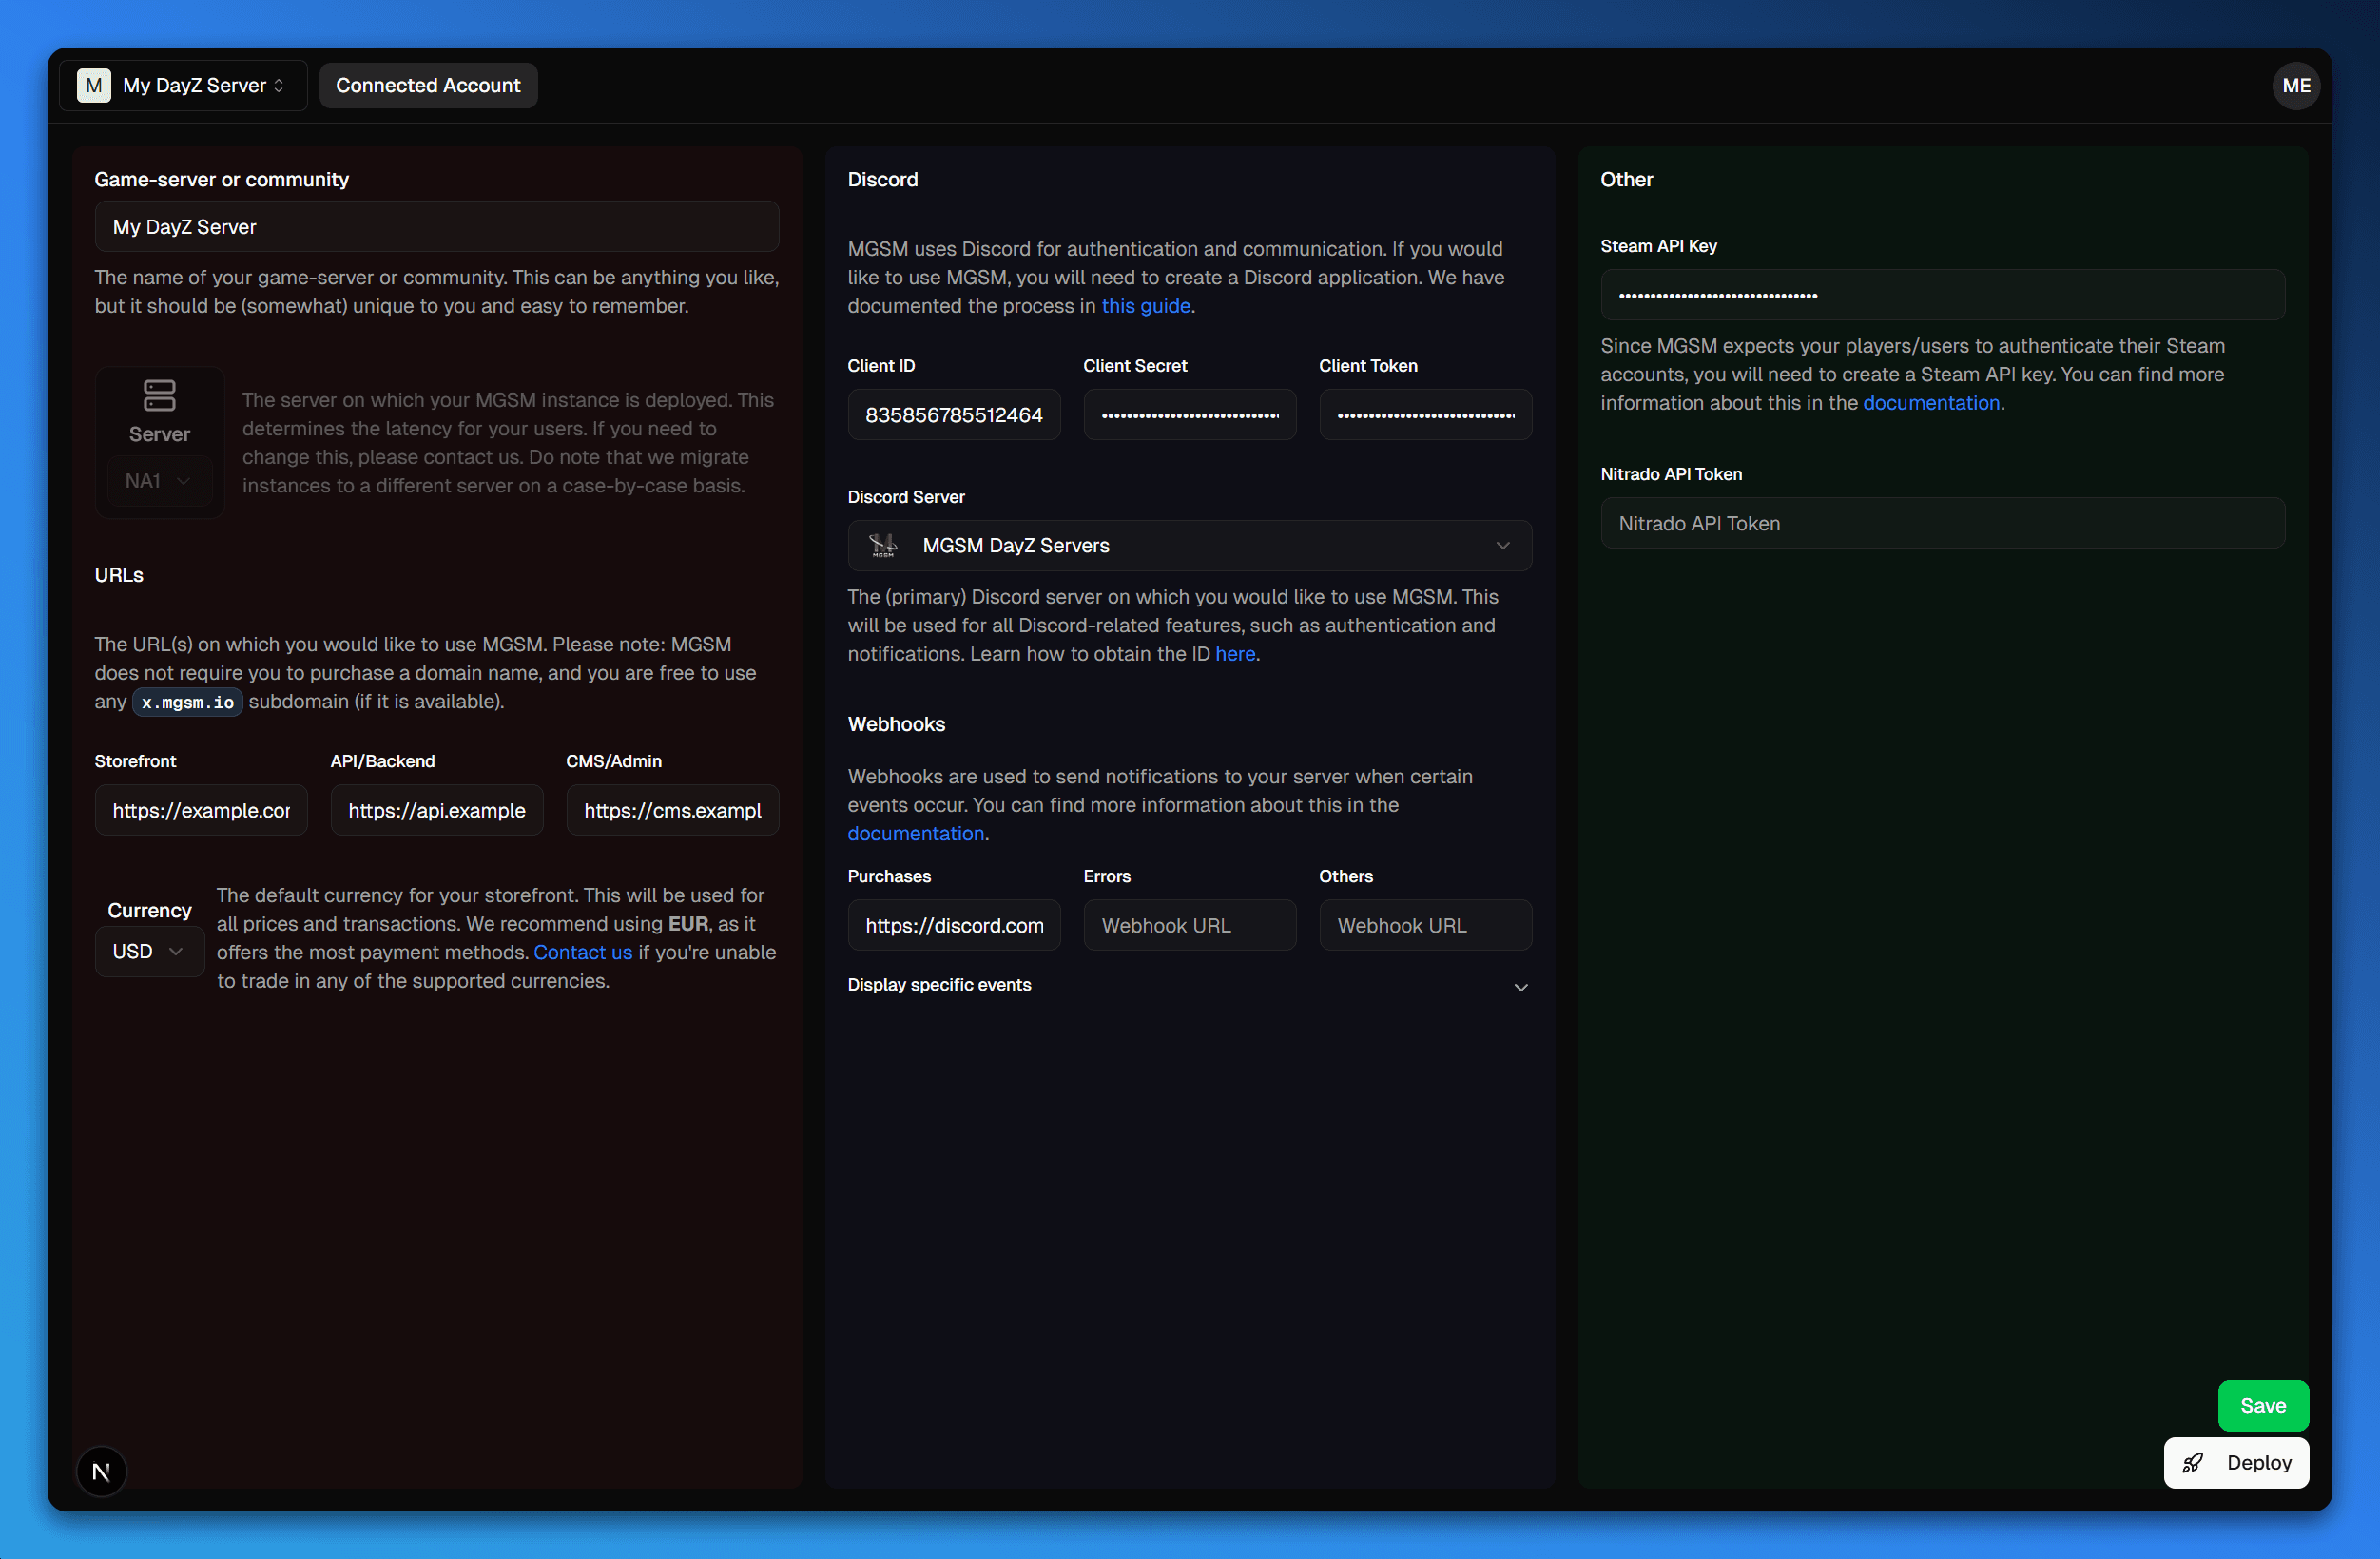The image size is (2380, 1559).
Task: Click the server stack icon
Action: click(x=159, y=395)
